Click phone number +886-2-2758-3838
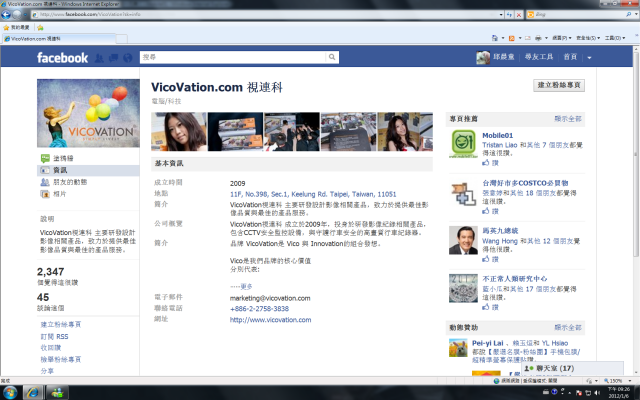640x400 pixels. click(259, 309)
